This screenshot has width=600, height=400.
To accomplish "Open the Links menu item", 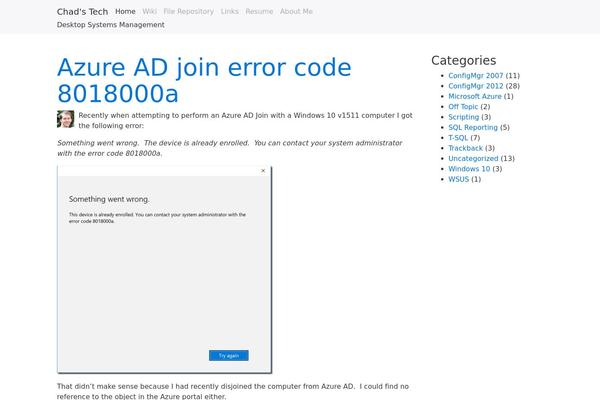I will tap(230, 11).
